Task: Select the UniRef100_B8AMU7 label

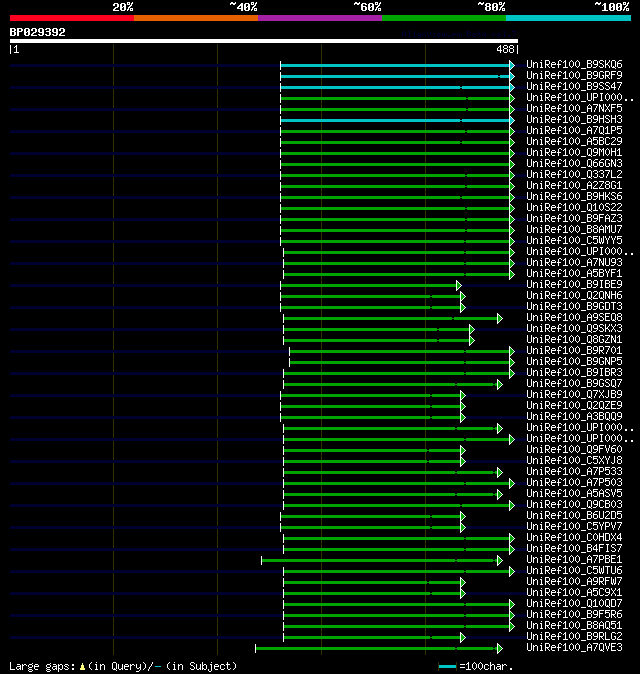Action: [x=574, y=230]
